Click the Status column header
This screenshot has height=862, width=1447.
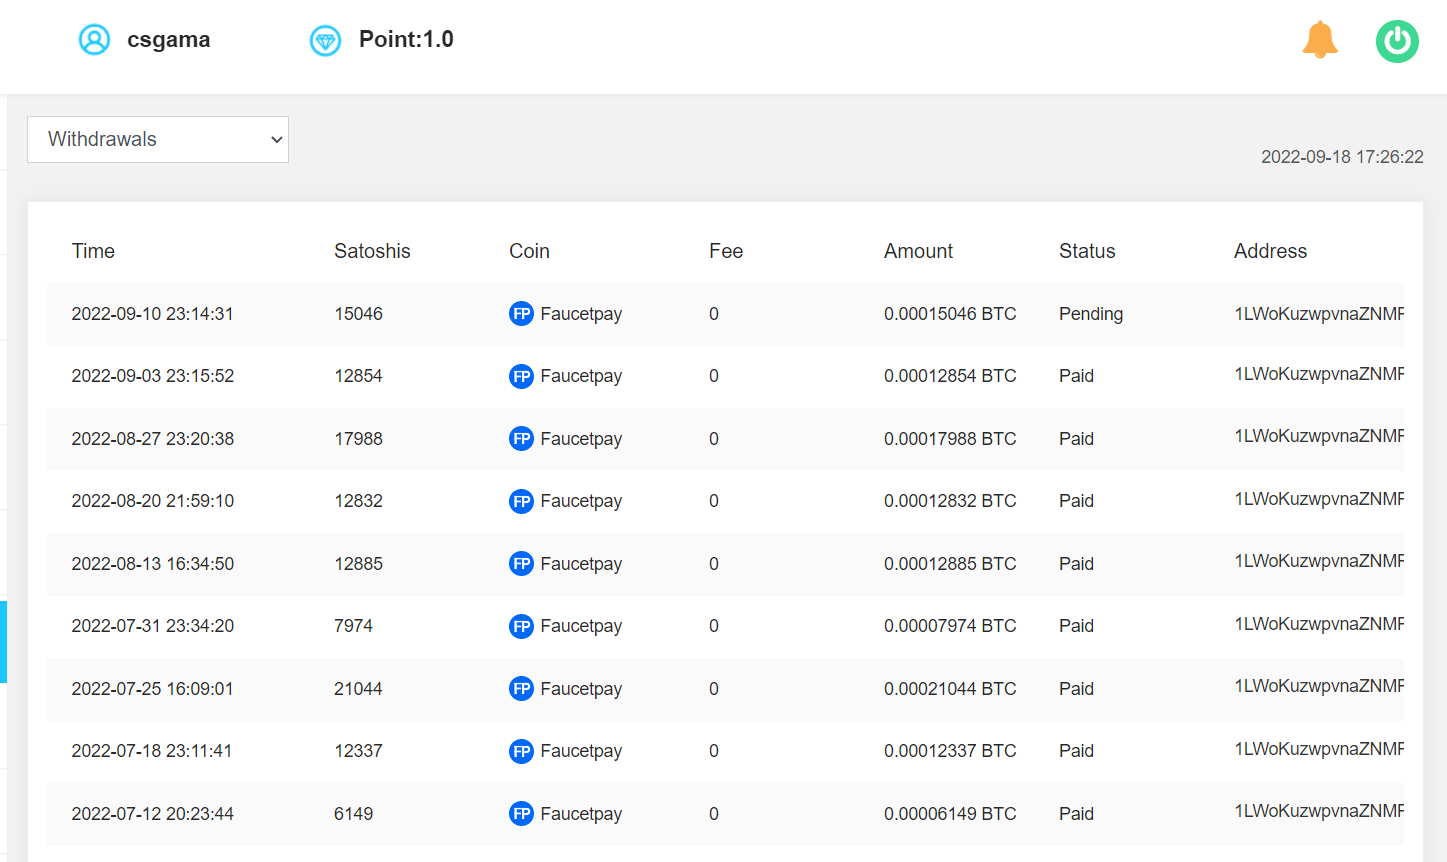pos(1087,251)
